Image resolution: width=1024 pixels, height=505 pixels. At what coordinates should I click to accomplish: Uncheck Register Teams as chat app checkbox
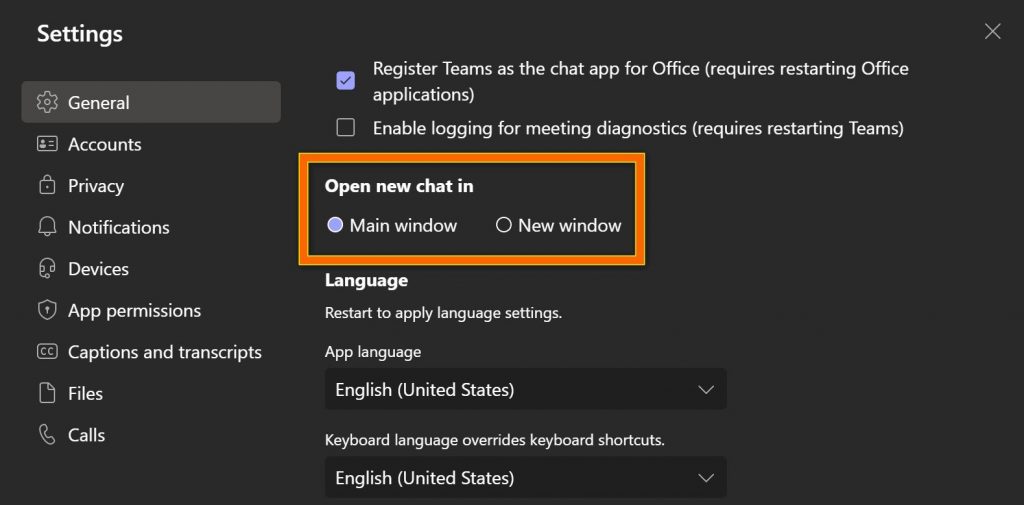(x=346, y=81)
